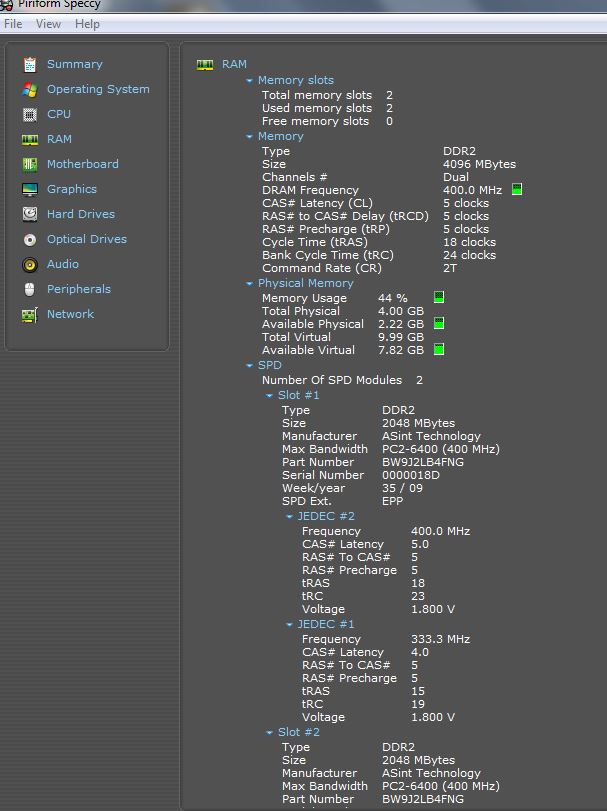Select the 'Cycle Time (tRAS)' row label

pyautogui.click(x=314, y=242)
